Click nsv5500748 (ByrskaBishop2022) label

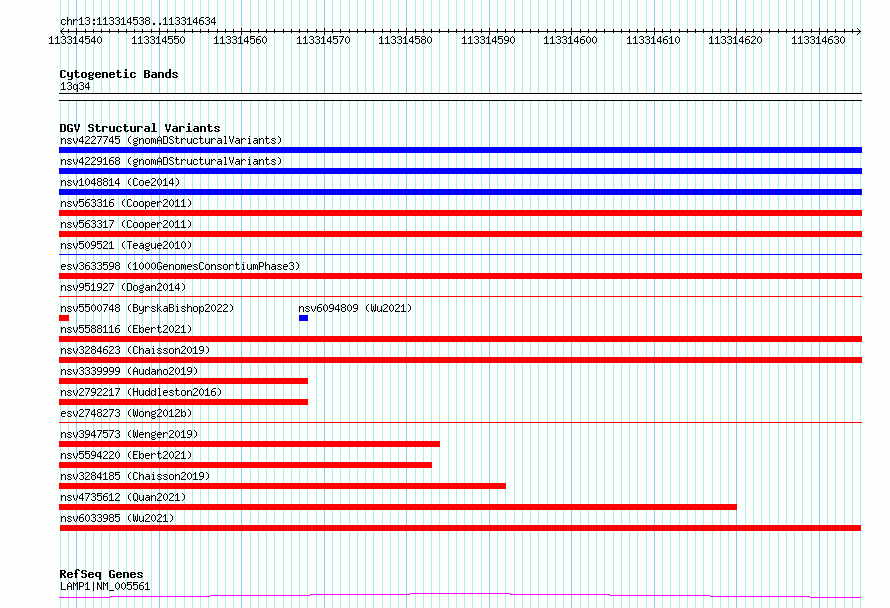pos(147,308)
